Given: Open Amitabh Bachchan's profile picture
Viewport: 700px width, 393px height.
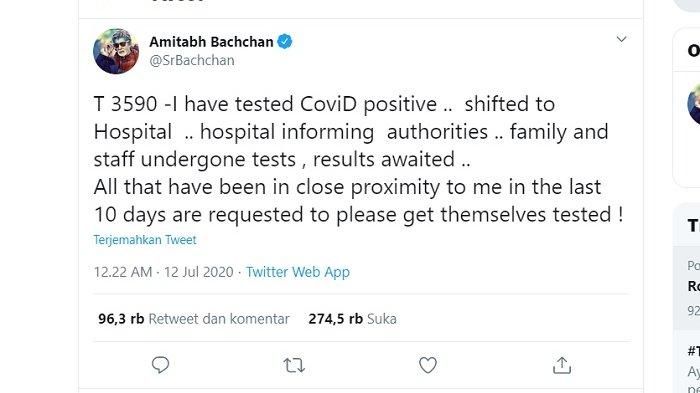Looking at the screenshot, I should [116, 51].
